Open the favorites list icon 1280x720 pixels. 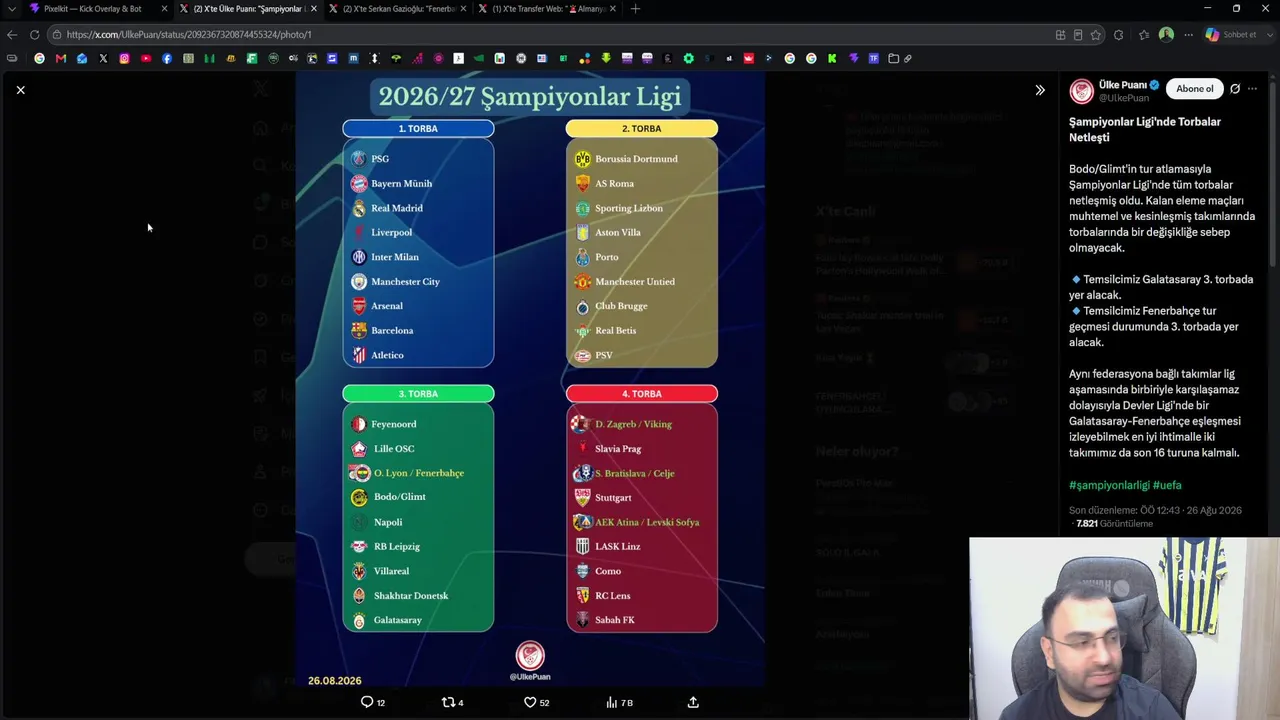click(x=1144, y=34)
